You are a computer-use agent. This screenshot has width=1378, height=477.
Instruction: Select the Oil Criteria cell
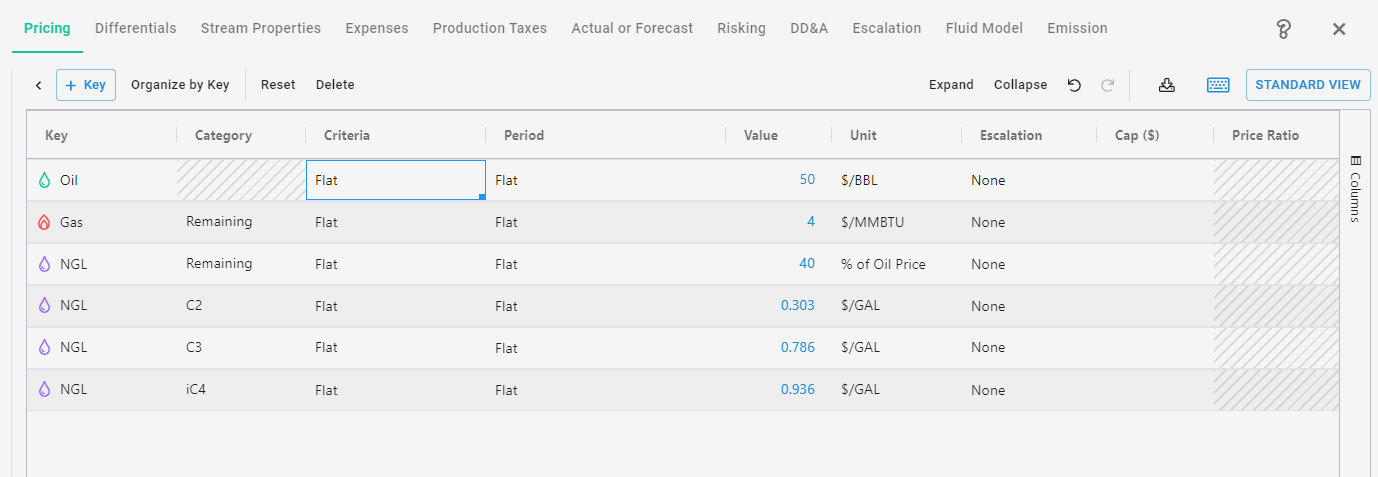click(x=395, y=181)
